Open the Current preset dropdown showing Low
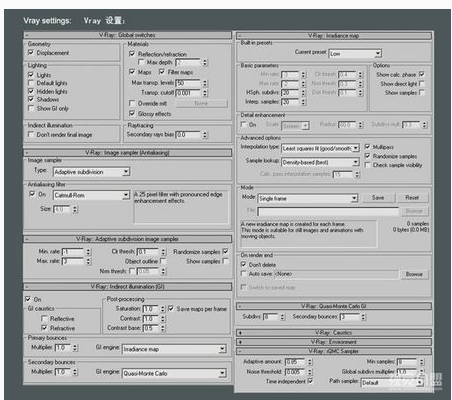The height and width of the screenshot is (400, 452). pos(355,54)
